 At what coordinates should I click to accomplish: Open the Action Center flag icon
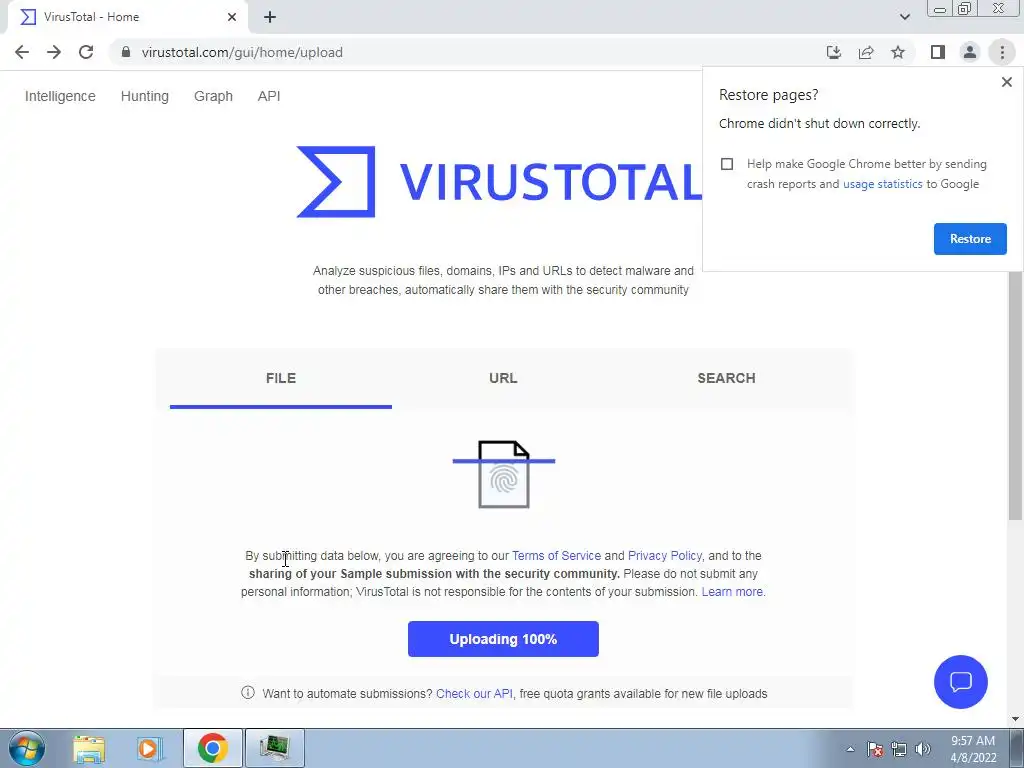(875, 749)
